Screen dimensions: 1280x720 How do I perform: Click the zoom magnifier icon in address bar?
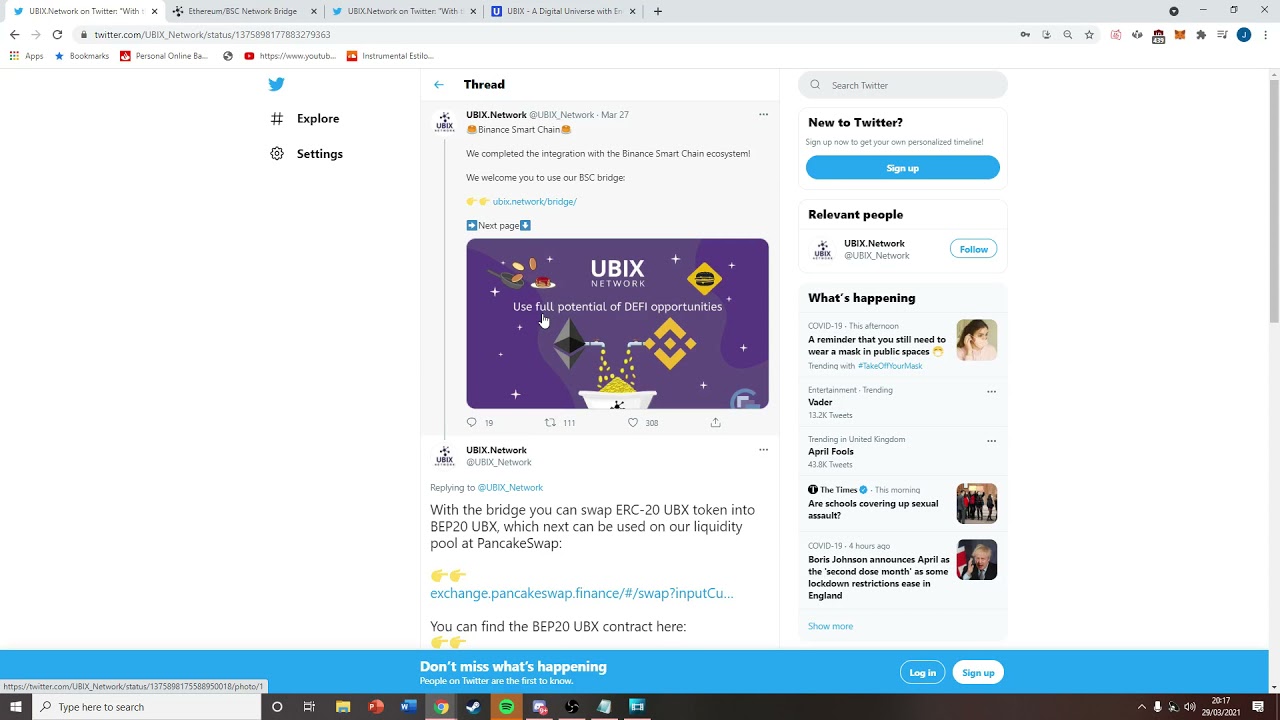1067,35
